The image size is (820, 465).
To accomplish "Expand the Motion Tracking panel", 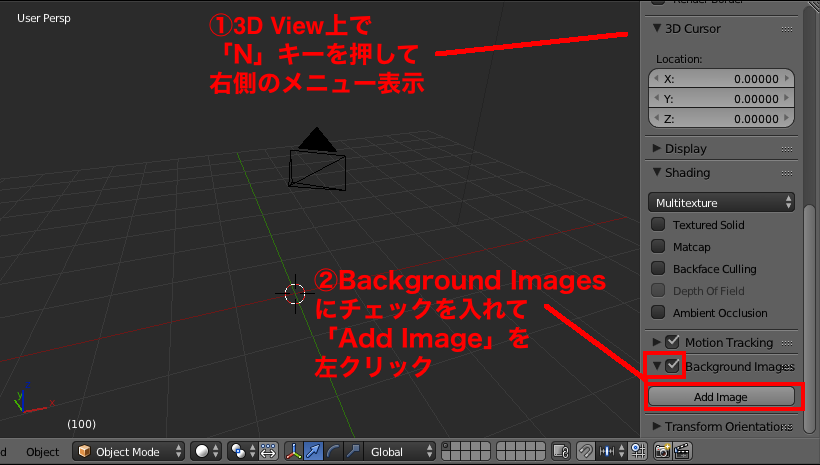I will point(657,342).
